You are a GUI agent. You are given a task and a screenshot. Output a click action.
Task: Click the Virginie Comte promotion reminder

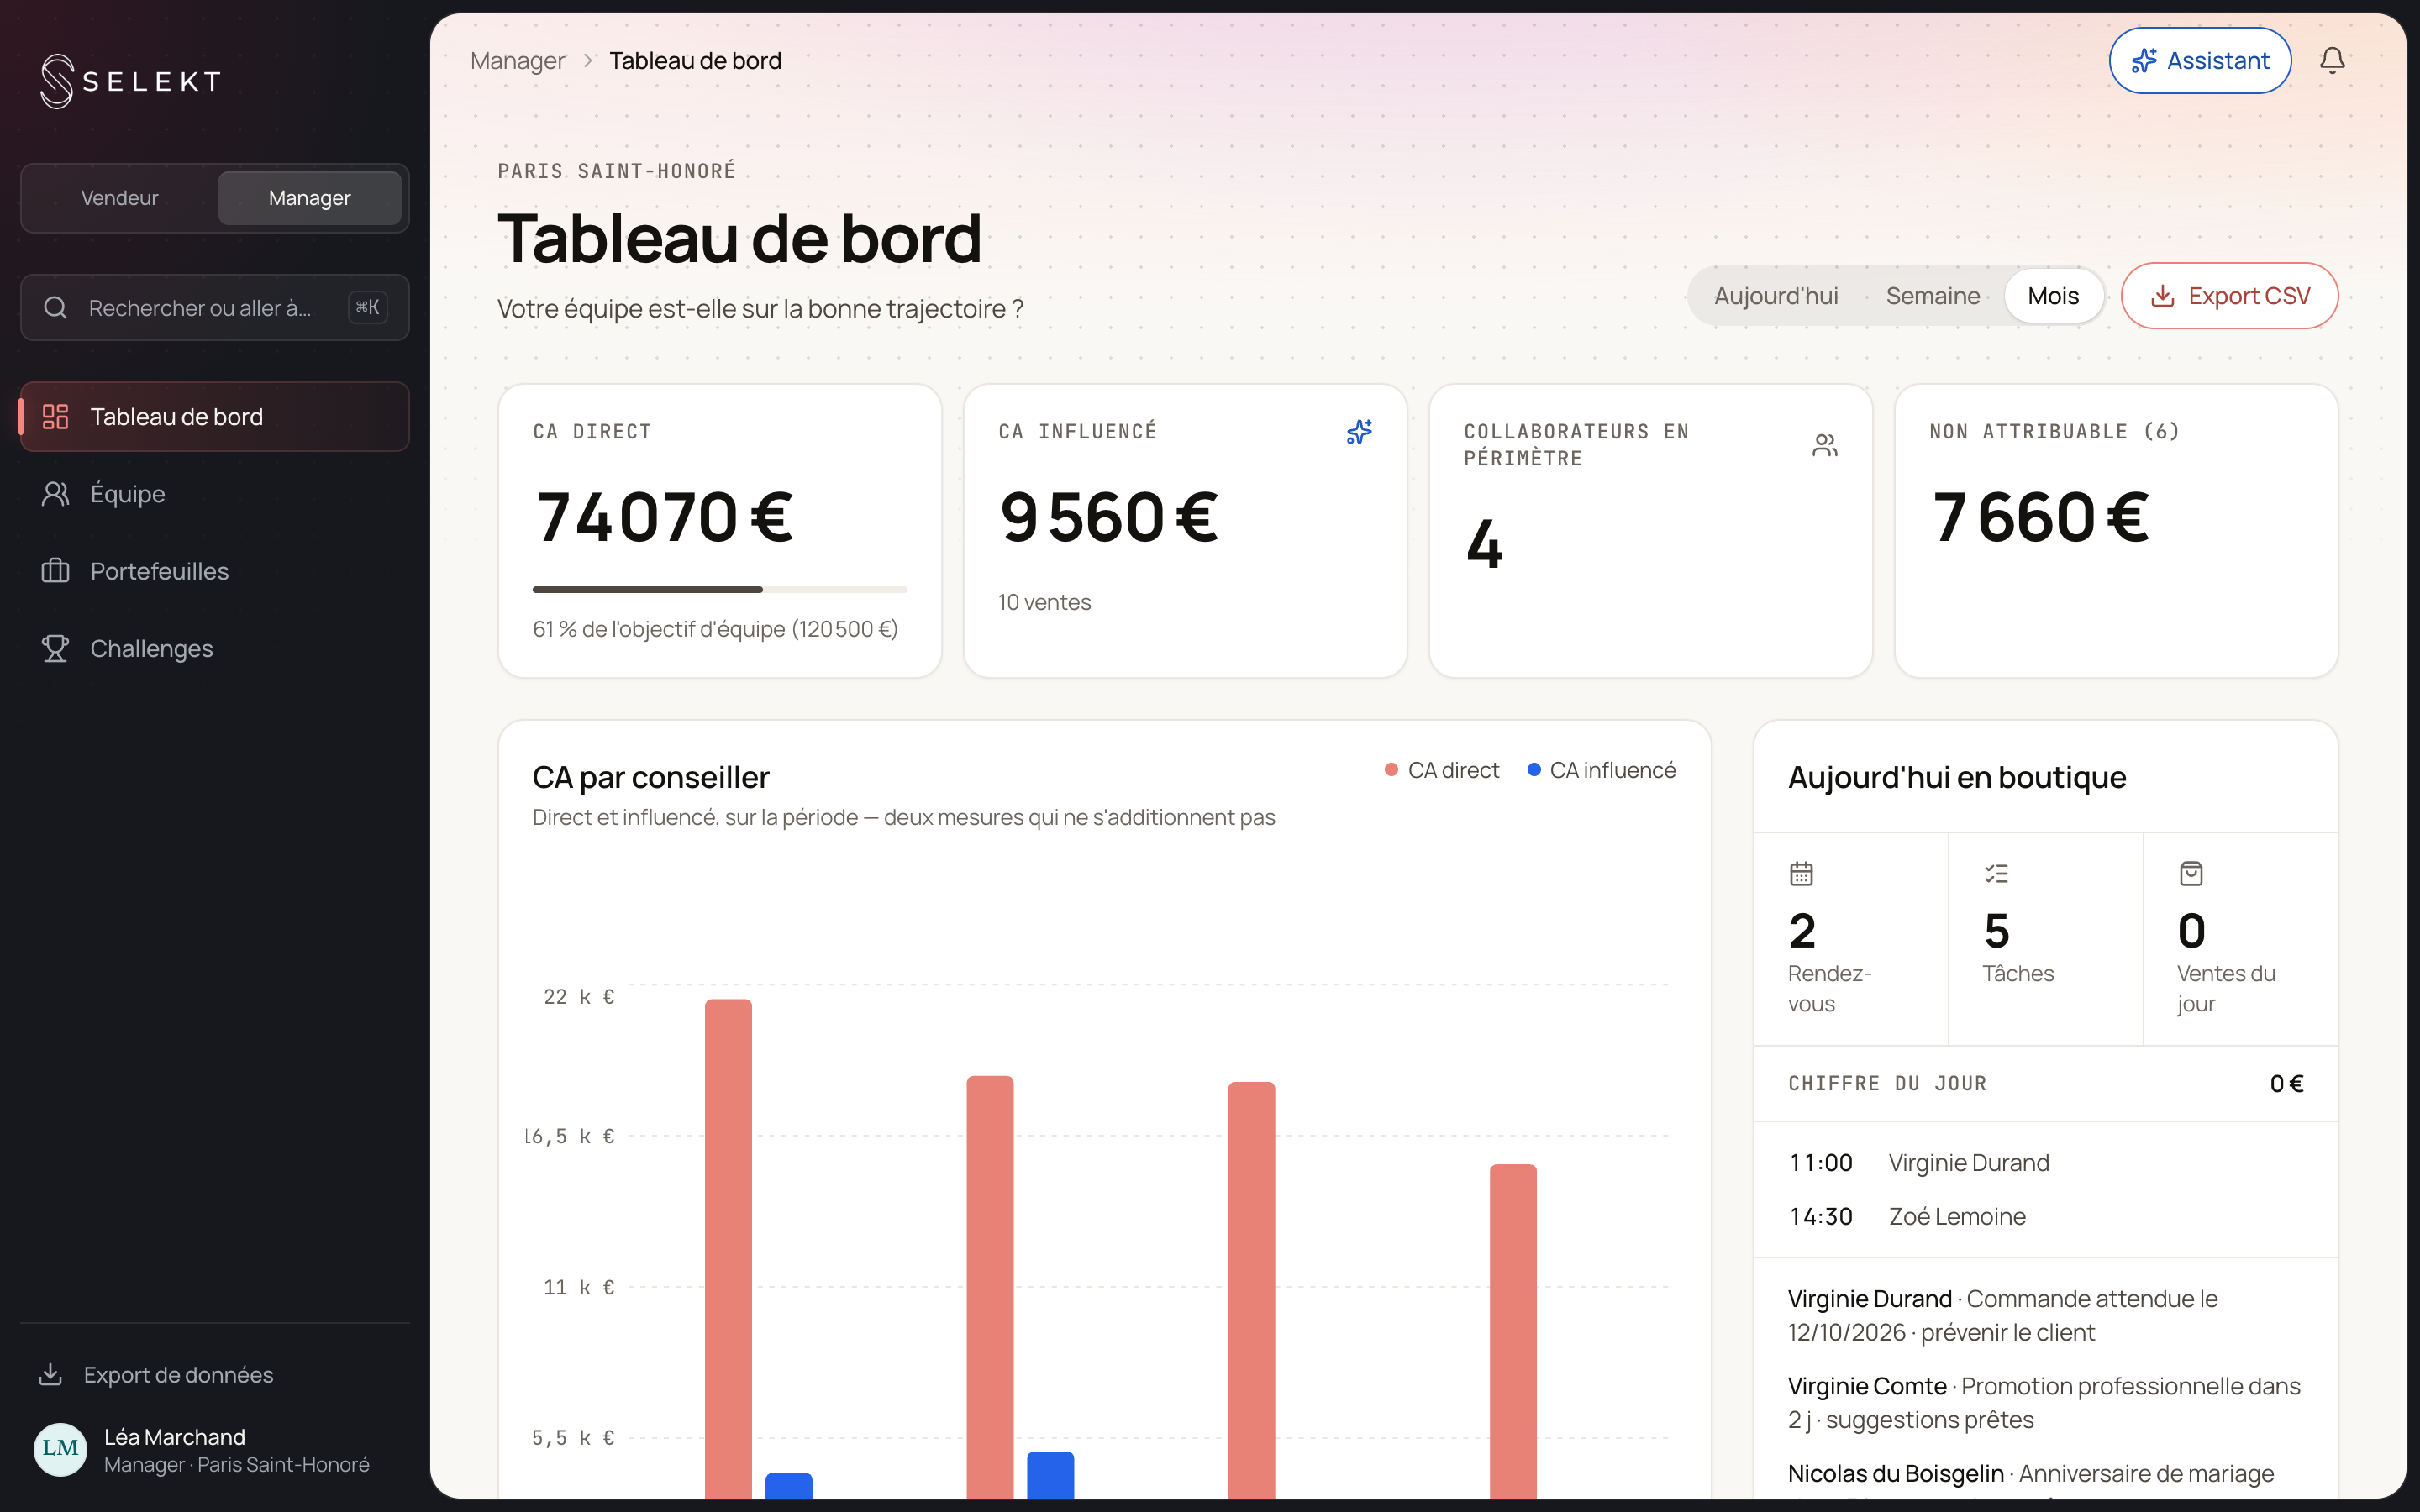pos(2045,1403)
